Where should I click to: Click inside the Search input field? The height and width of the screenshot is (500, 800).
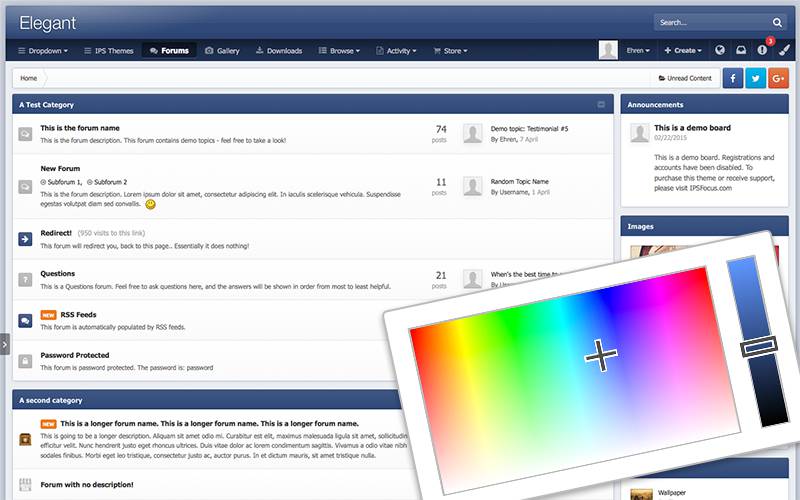click(712, 22)
